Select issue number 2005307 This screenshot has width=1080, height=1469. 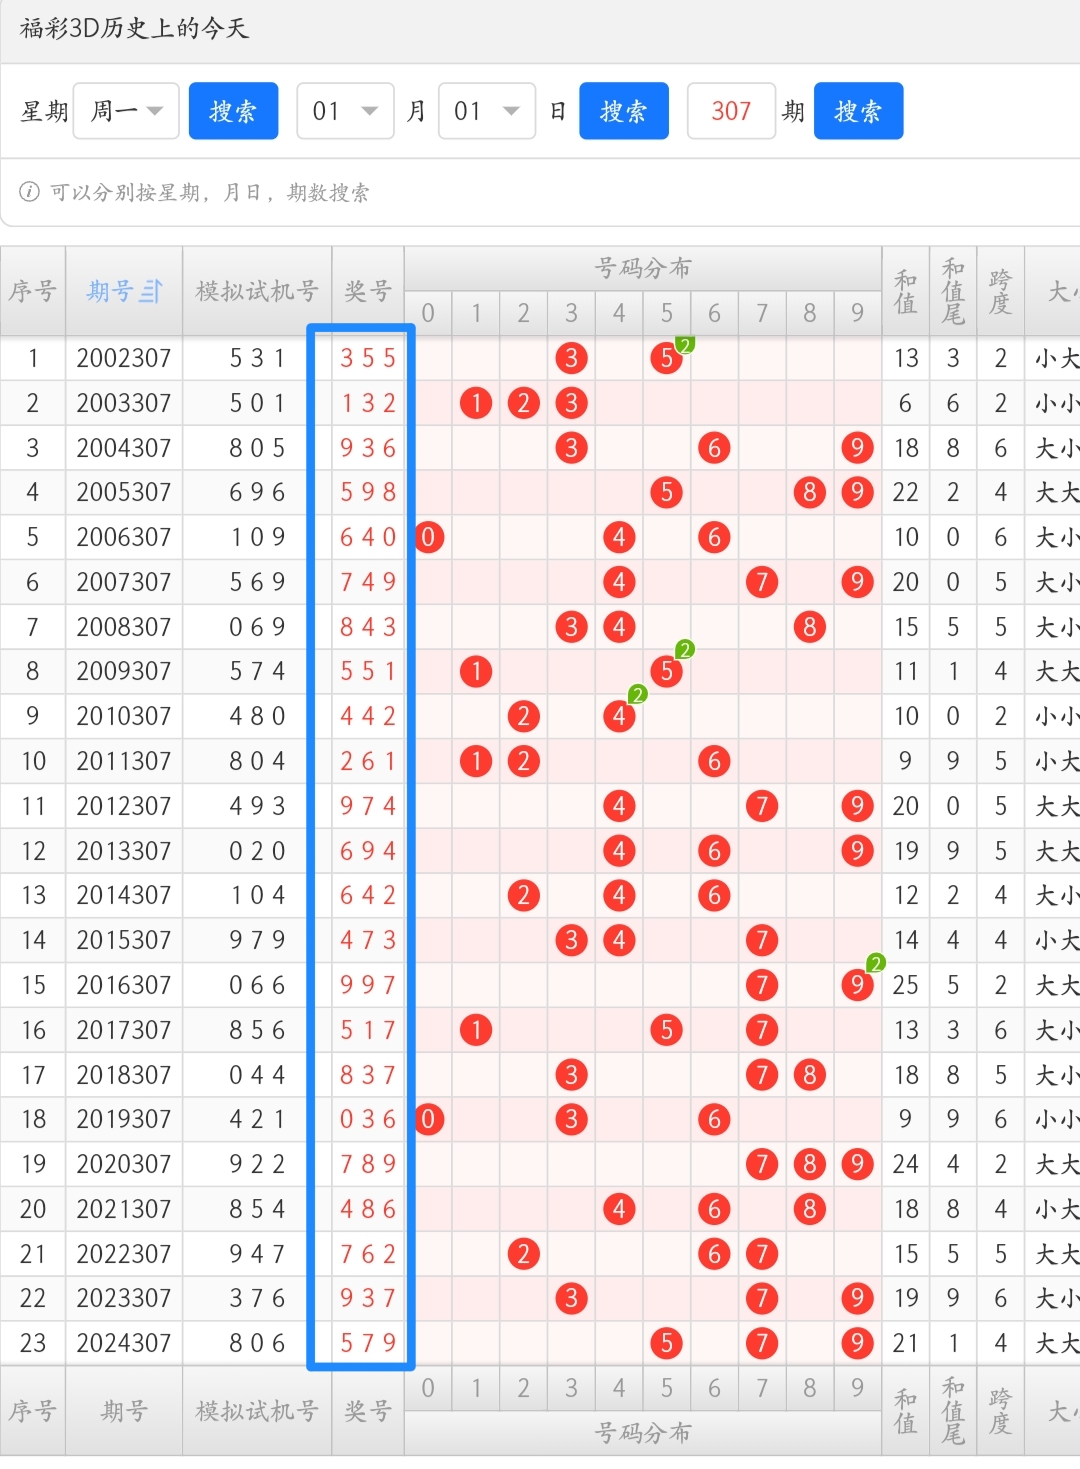[x=124, y=492]
